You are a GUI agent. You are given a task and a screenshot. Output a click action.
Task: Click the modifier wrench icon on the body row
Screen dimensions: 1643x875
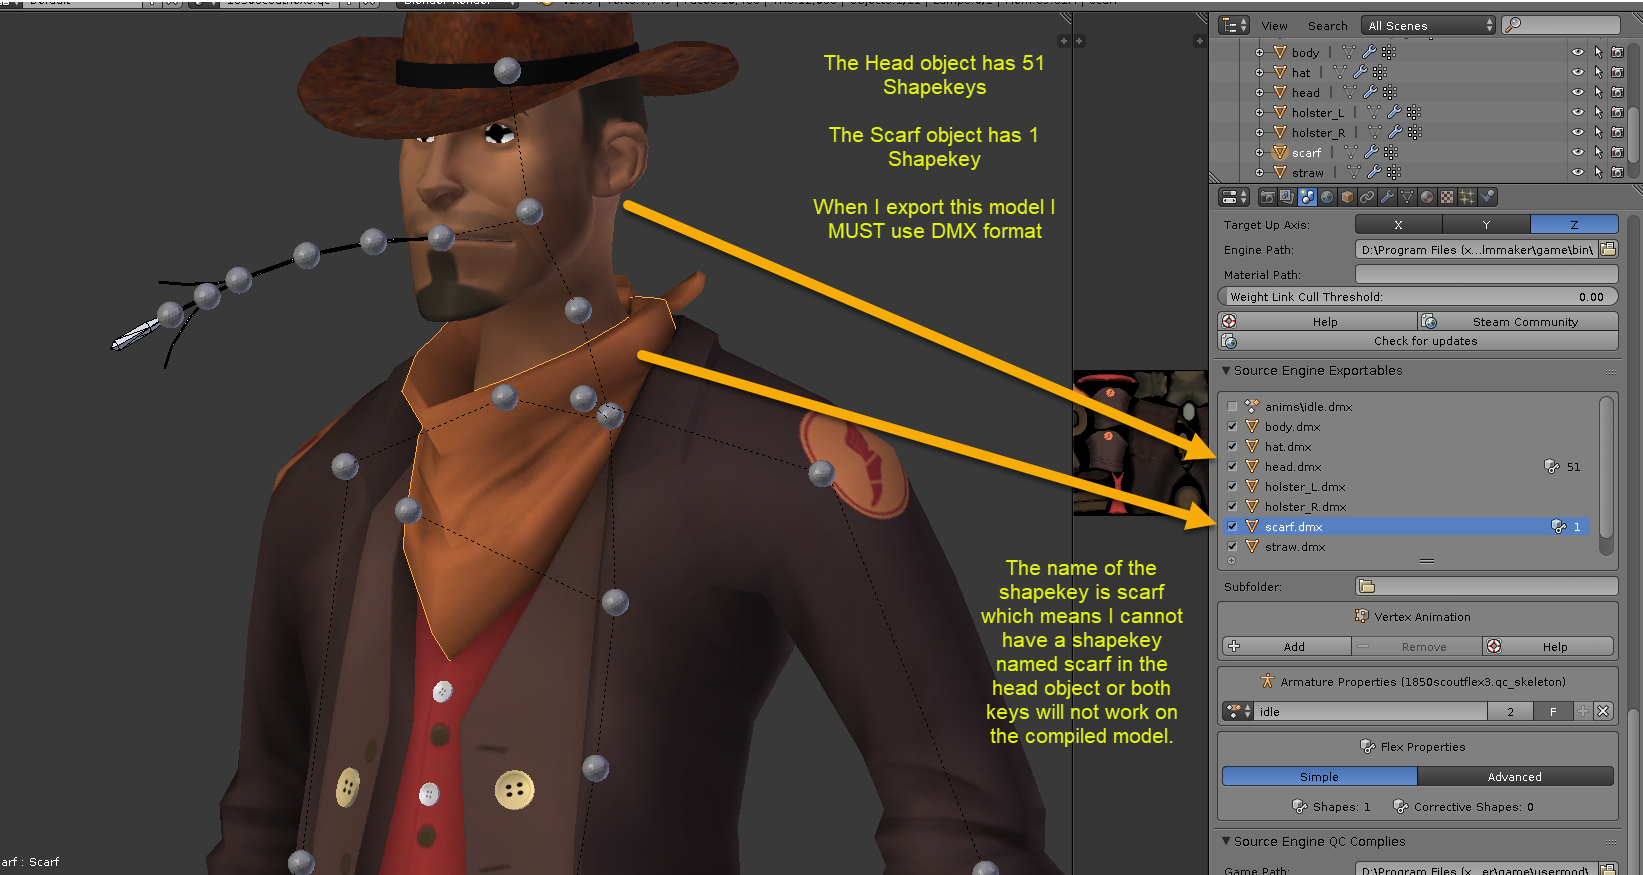pos(1369,52)
